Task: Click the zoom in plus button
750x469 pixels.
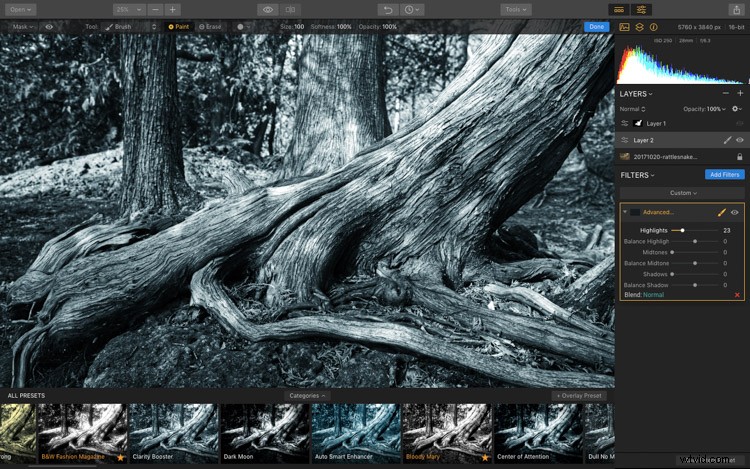Action: [x=173, y=10]
